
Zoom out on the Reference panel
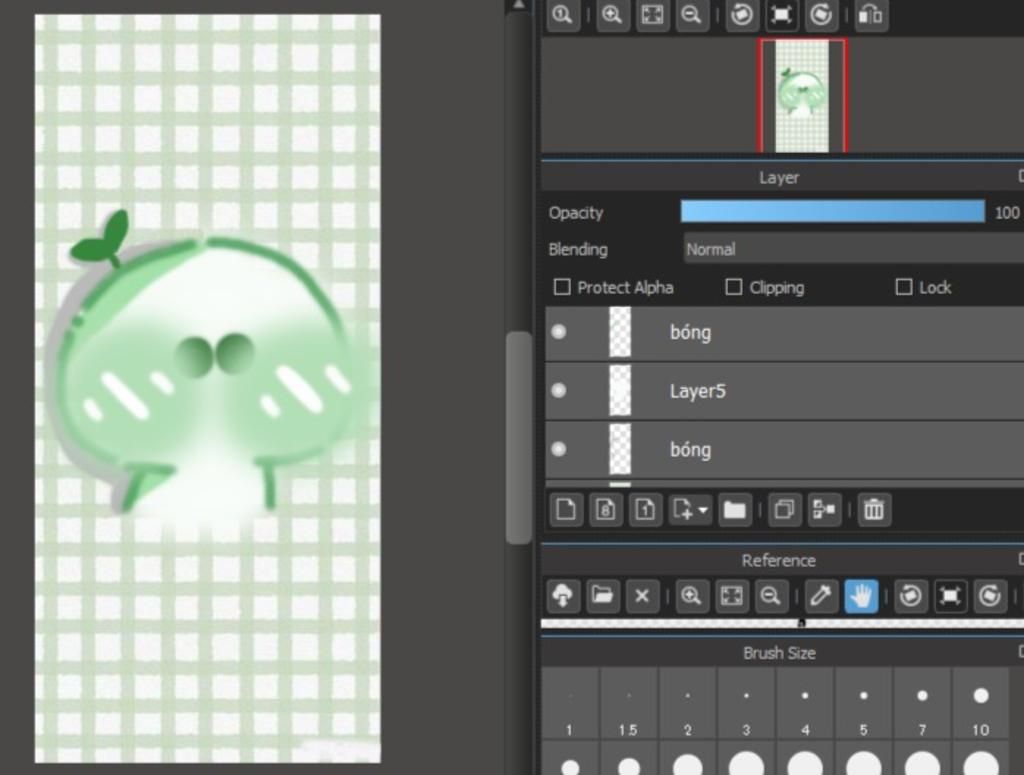[x=771, y=595]
